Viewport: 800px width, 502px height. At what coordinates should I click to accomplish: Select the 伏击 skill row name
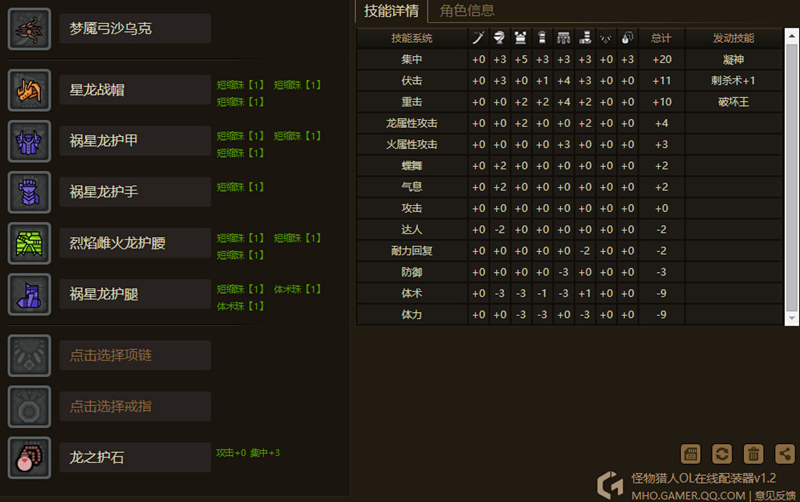click(x=412, y=81)
